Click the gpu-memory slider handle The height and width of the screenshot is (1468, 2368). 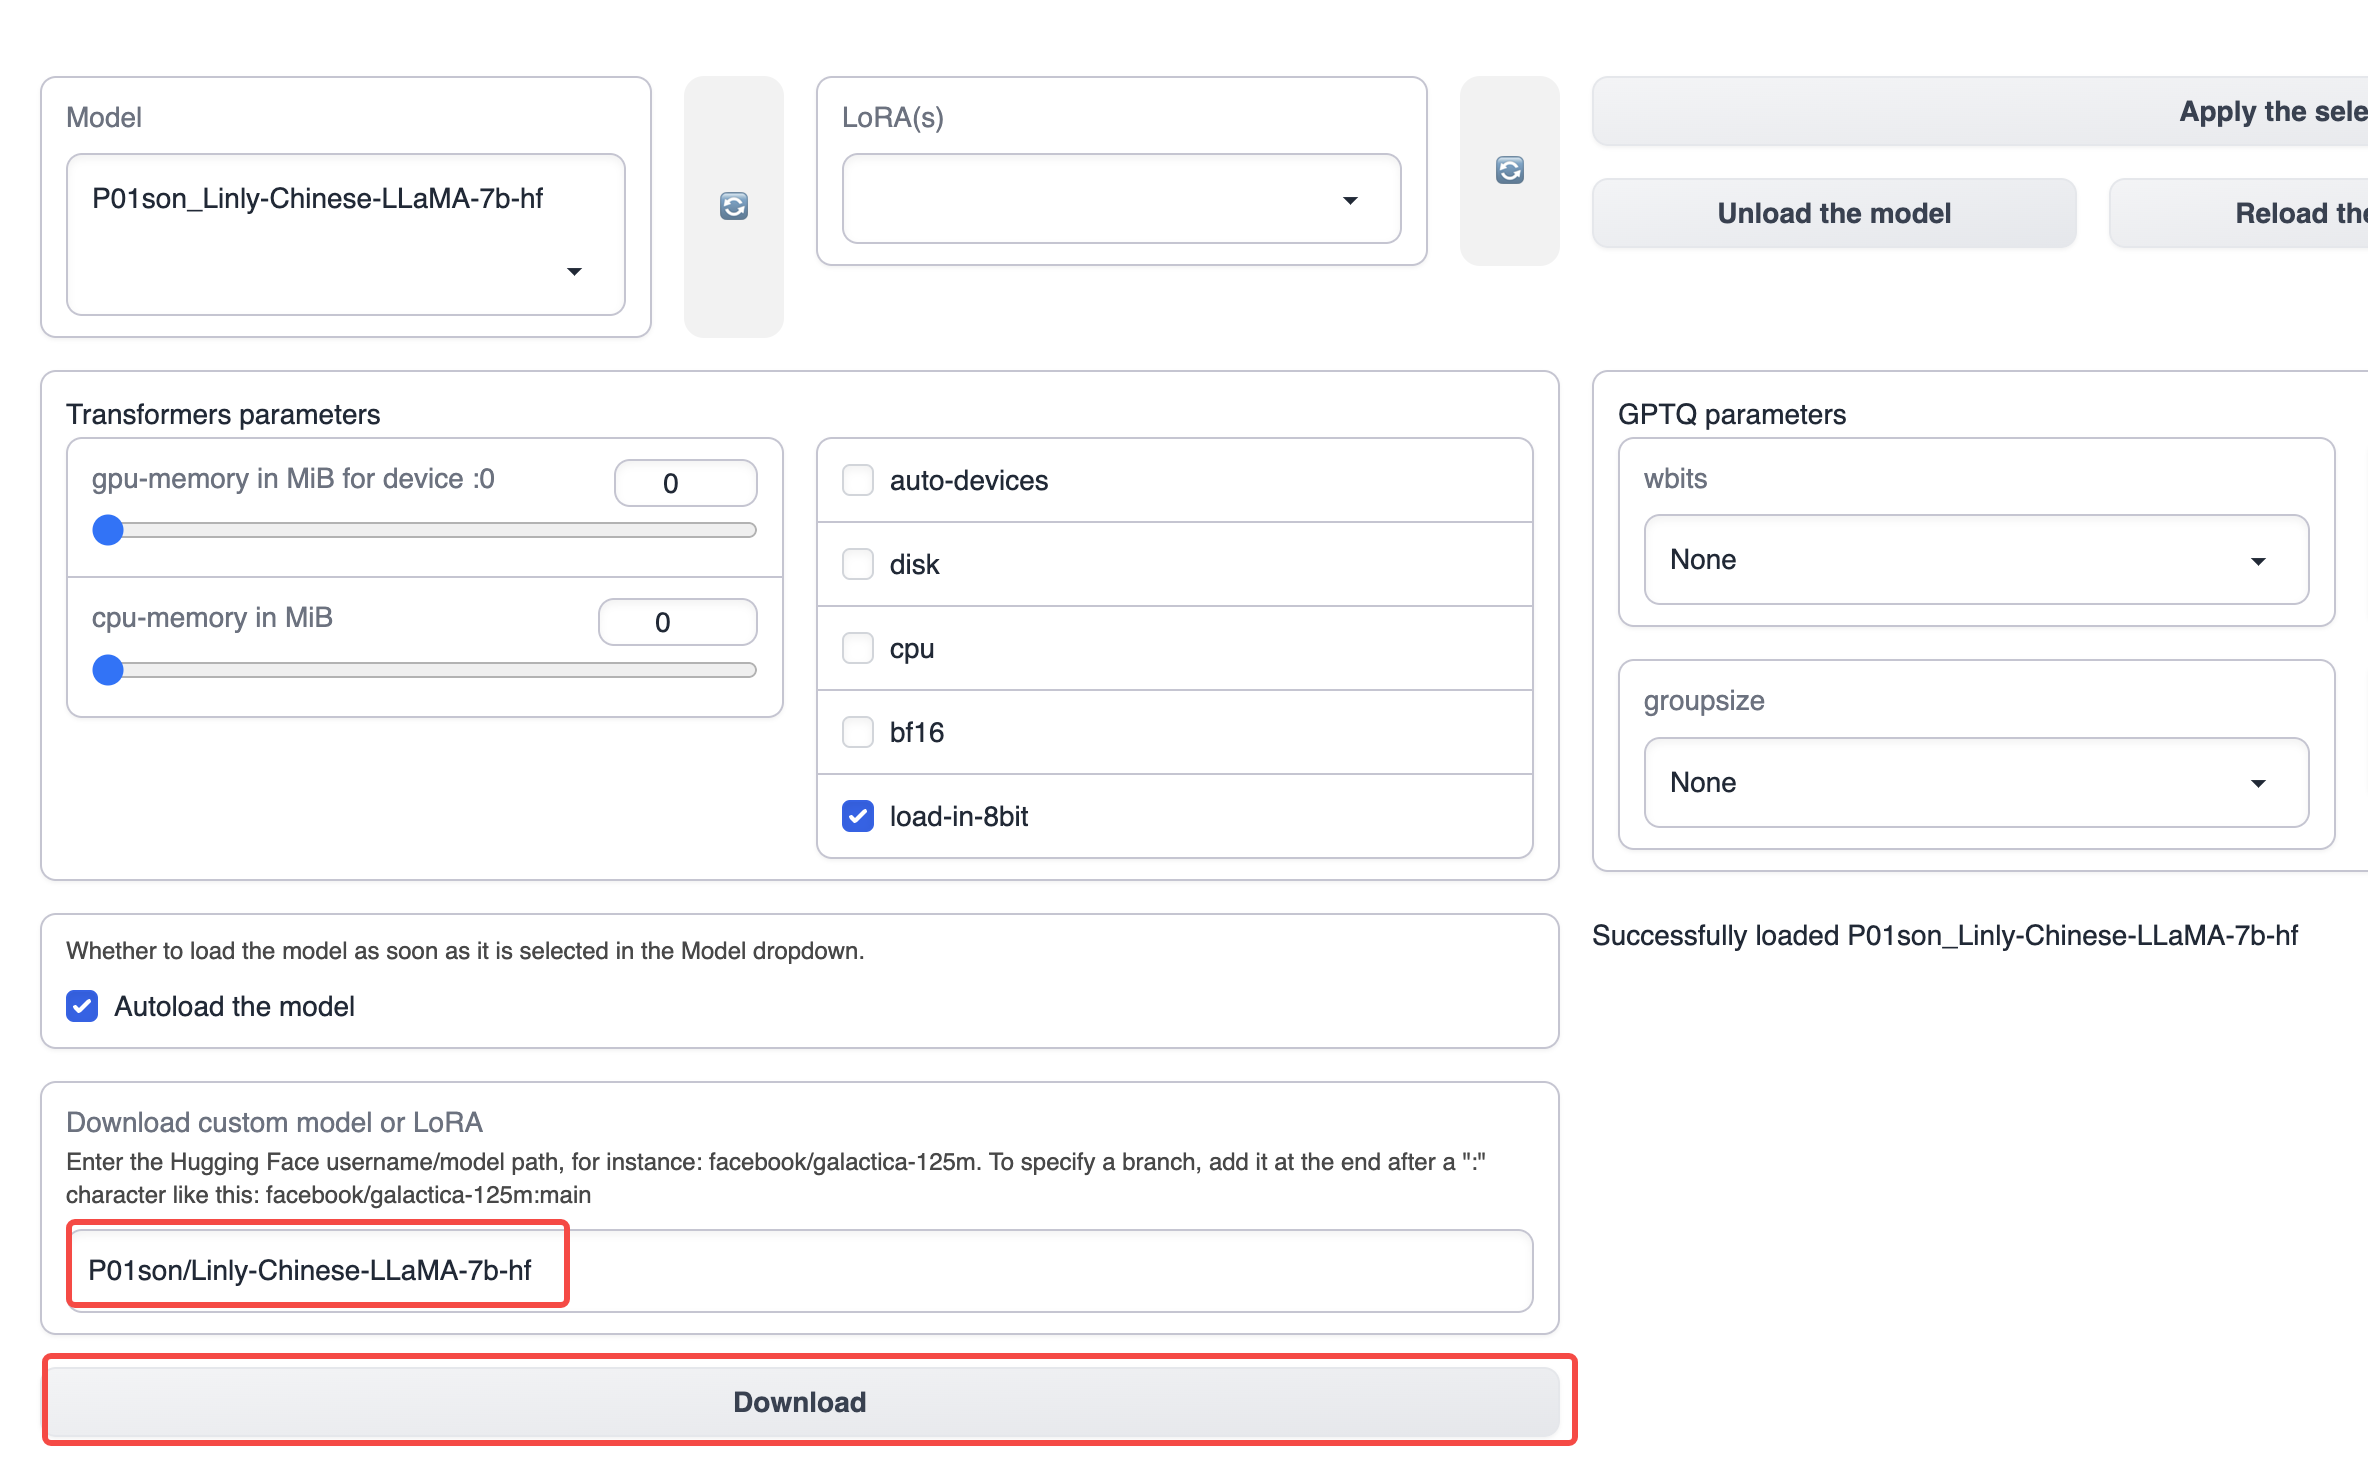click(108, 530)
